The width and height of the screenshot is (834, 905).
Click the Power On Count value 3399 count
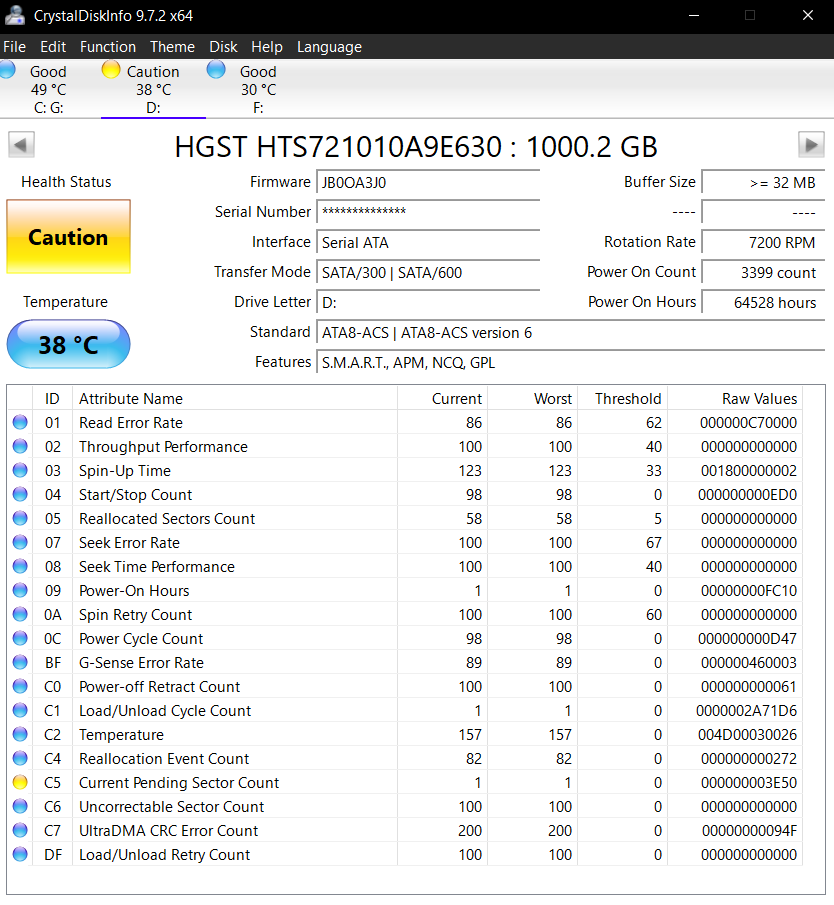[x=763, y=272]
